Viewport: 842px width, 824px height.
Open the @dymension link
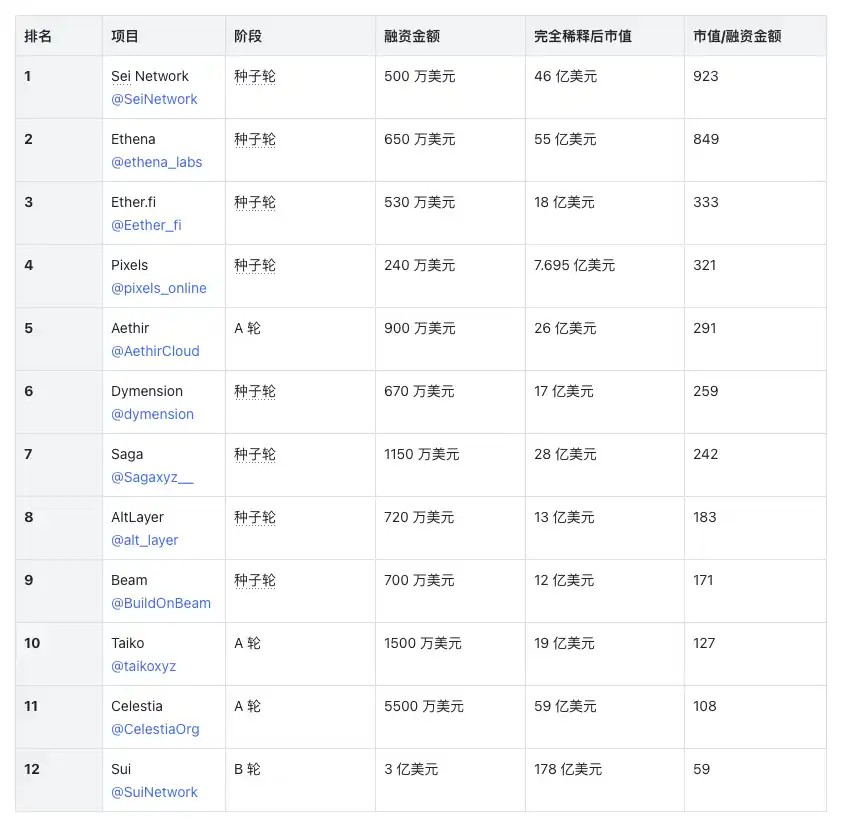(x=152, y=414)
